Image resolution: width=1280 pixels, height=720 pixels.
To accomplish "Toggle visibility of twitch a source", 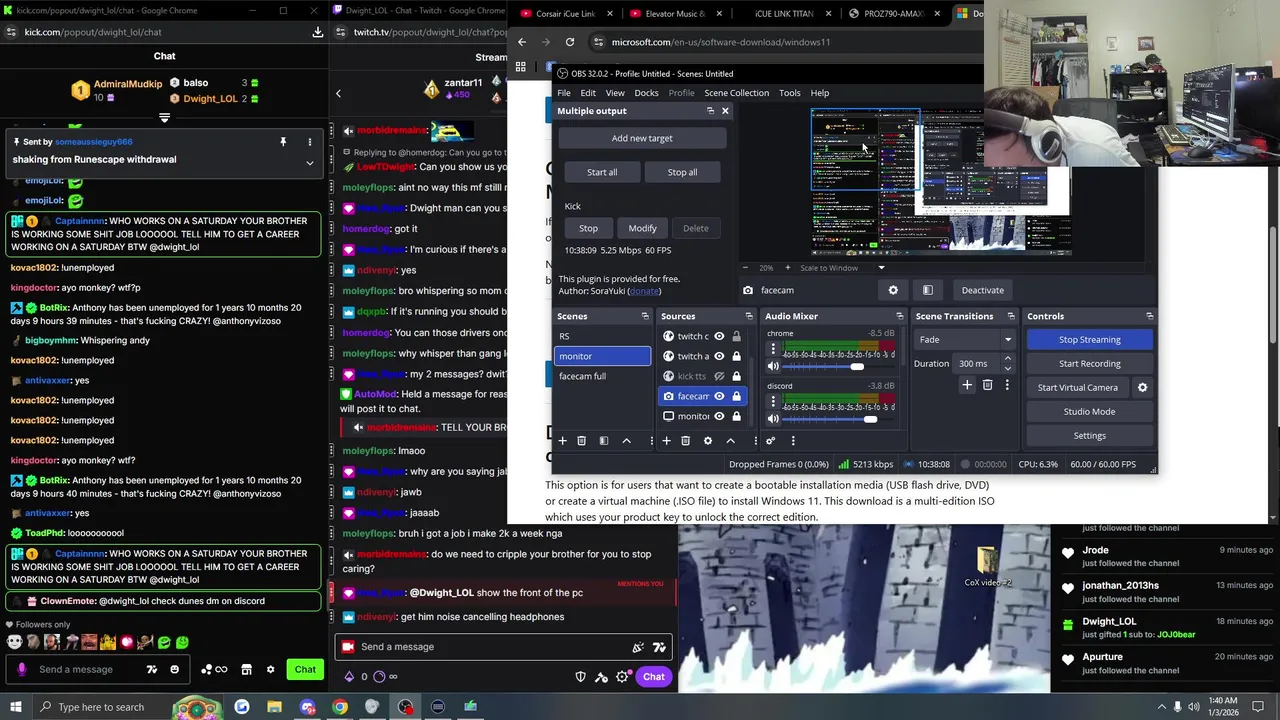I will pyautogui.click(x=718, y=356).
